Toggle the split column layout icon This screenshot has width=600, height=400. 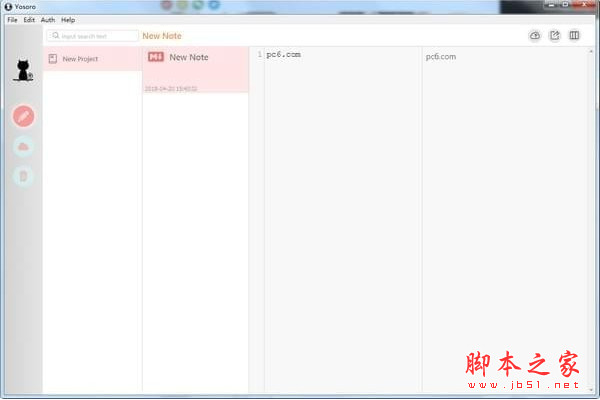[x=574, y=36]
